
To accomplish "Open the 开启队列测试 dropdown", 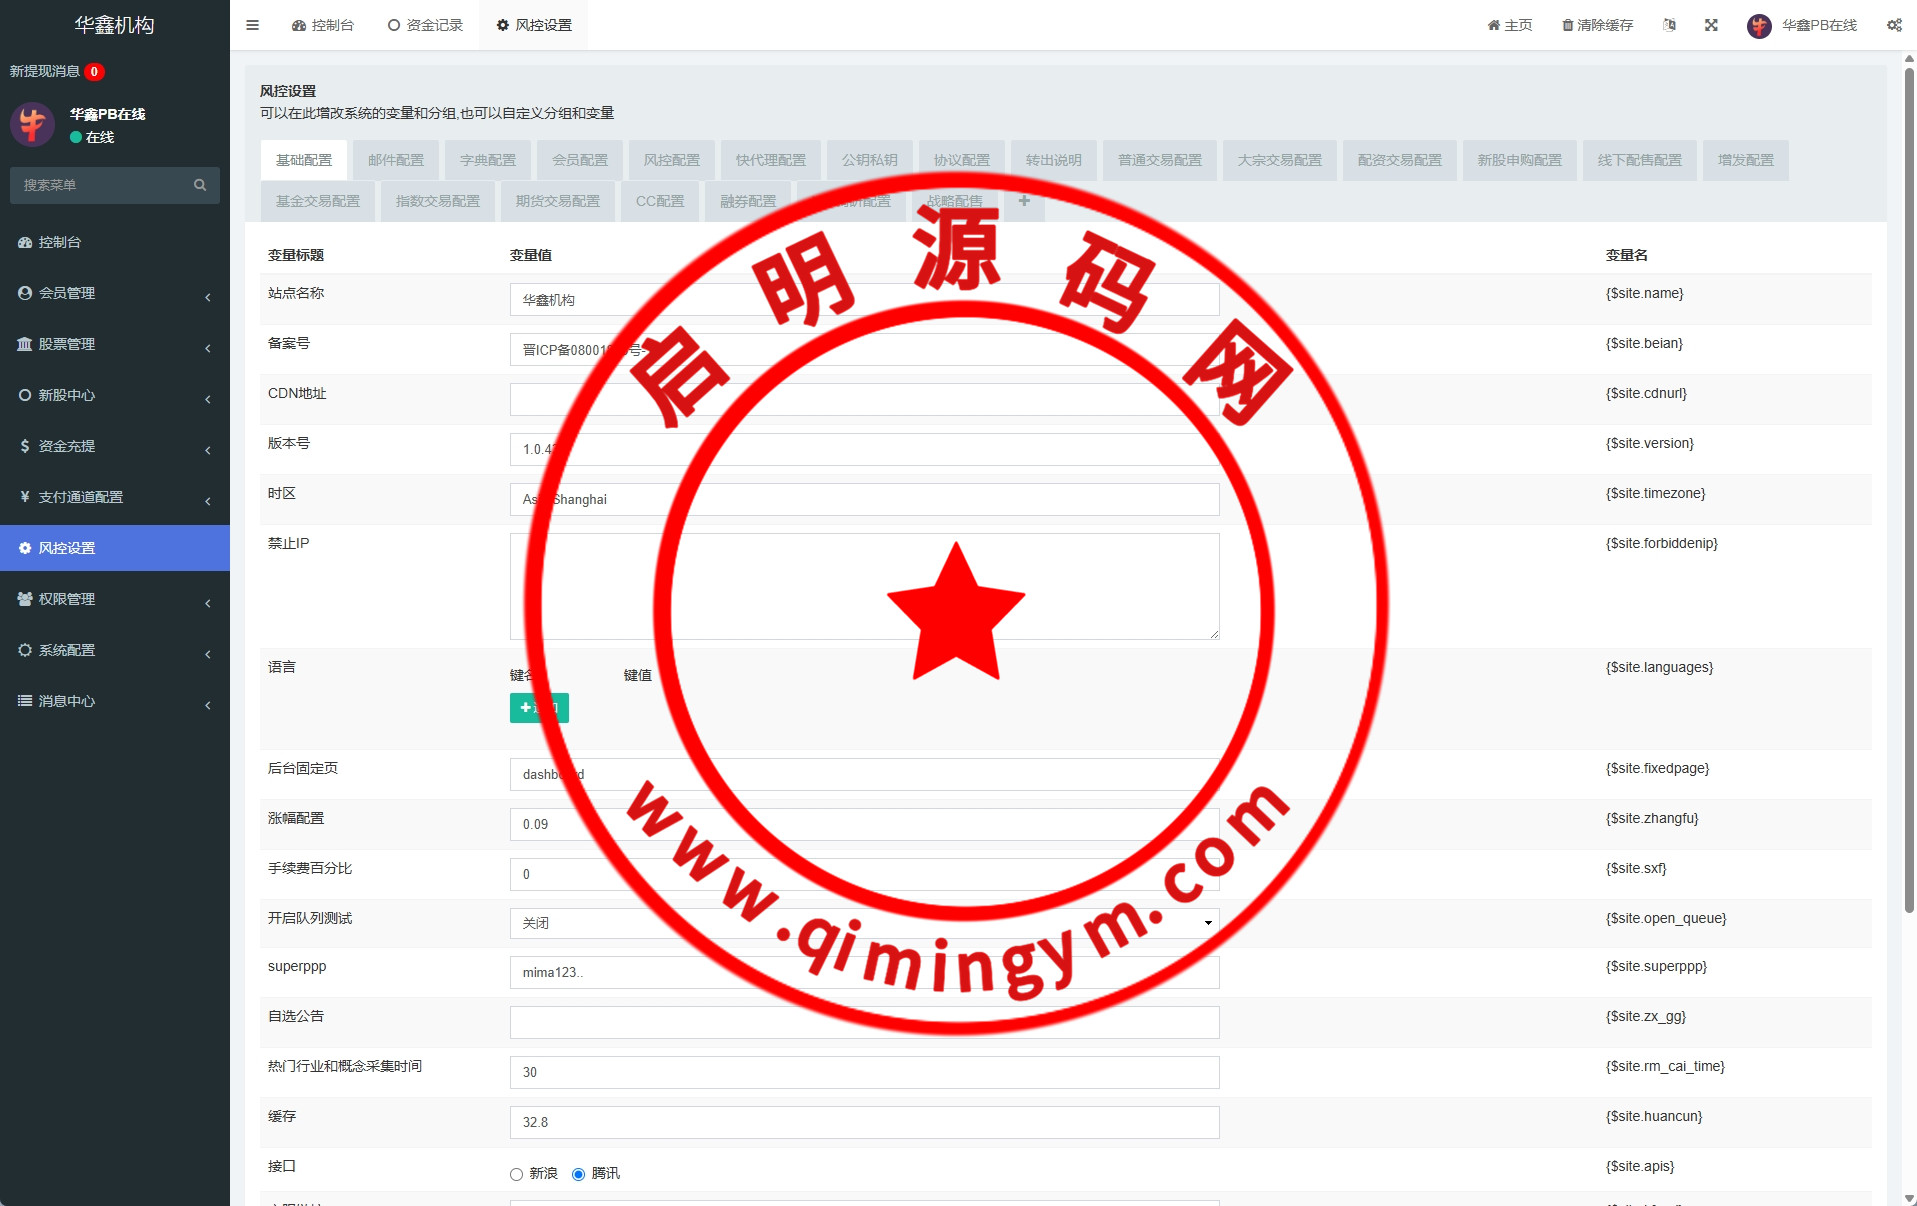I will 864,923.
